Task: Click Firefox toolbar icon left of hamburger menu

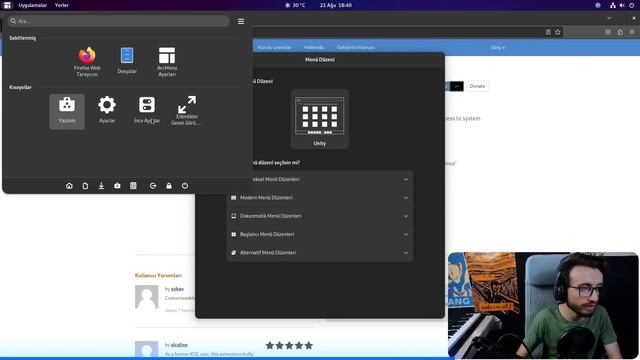Action: 620,32
